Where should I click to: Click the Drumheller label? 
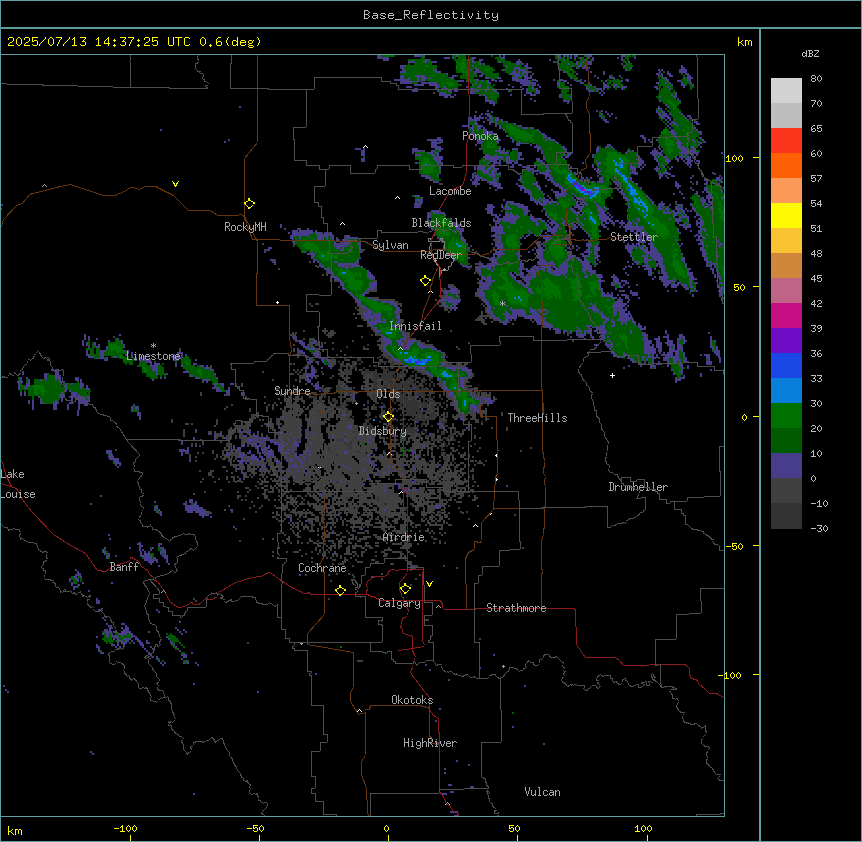[638, 487]
